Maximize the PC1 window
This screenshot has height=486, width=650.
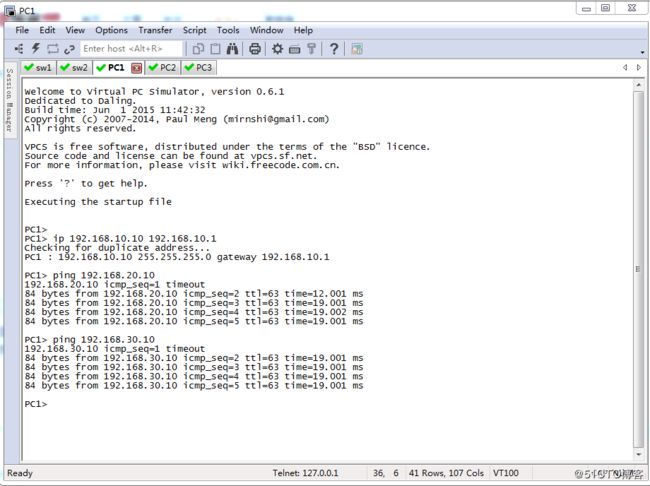[x=606, y=8]
